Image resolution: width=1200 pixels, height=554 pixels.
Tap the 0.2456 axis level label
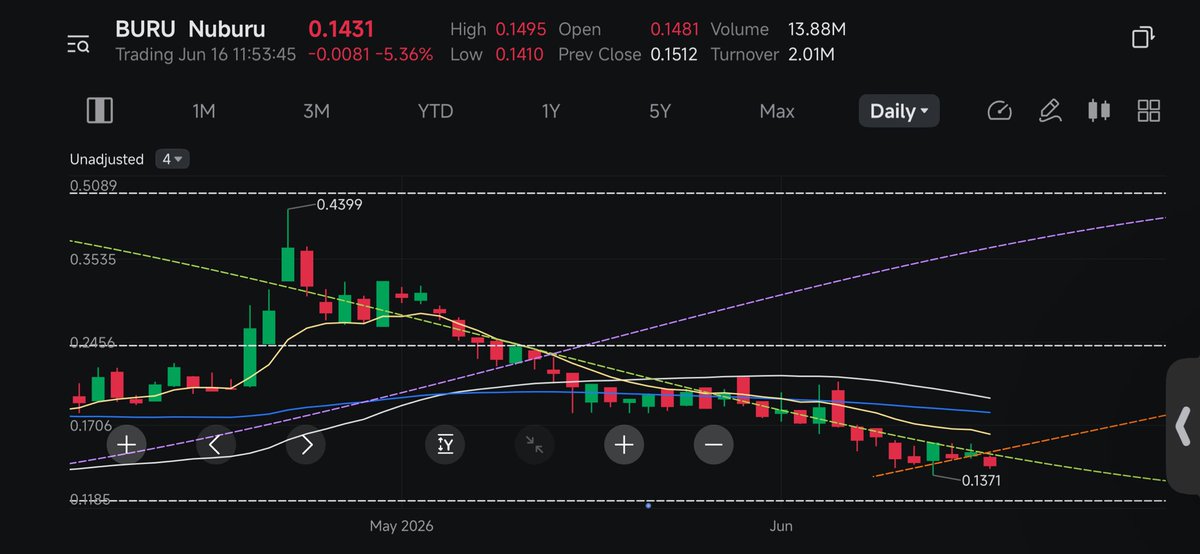click(x=93, y=342)
